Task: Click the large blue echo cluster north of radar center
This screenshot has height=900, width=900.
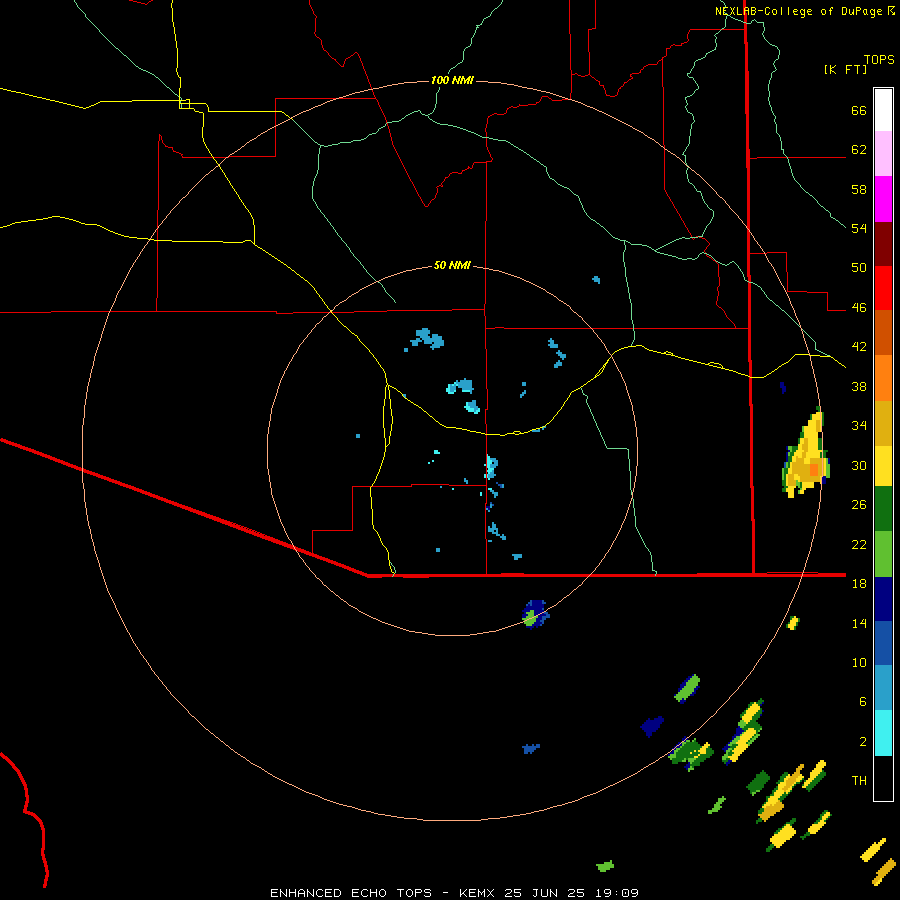Action: 428,339
